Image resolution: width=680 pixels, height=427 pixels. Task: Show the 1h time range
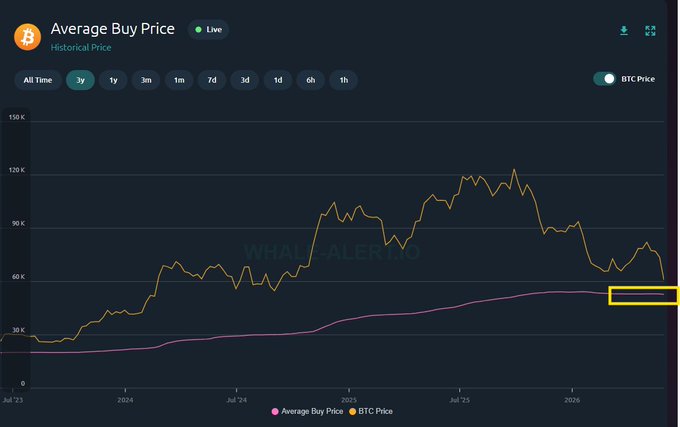click(343, 80)
